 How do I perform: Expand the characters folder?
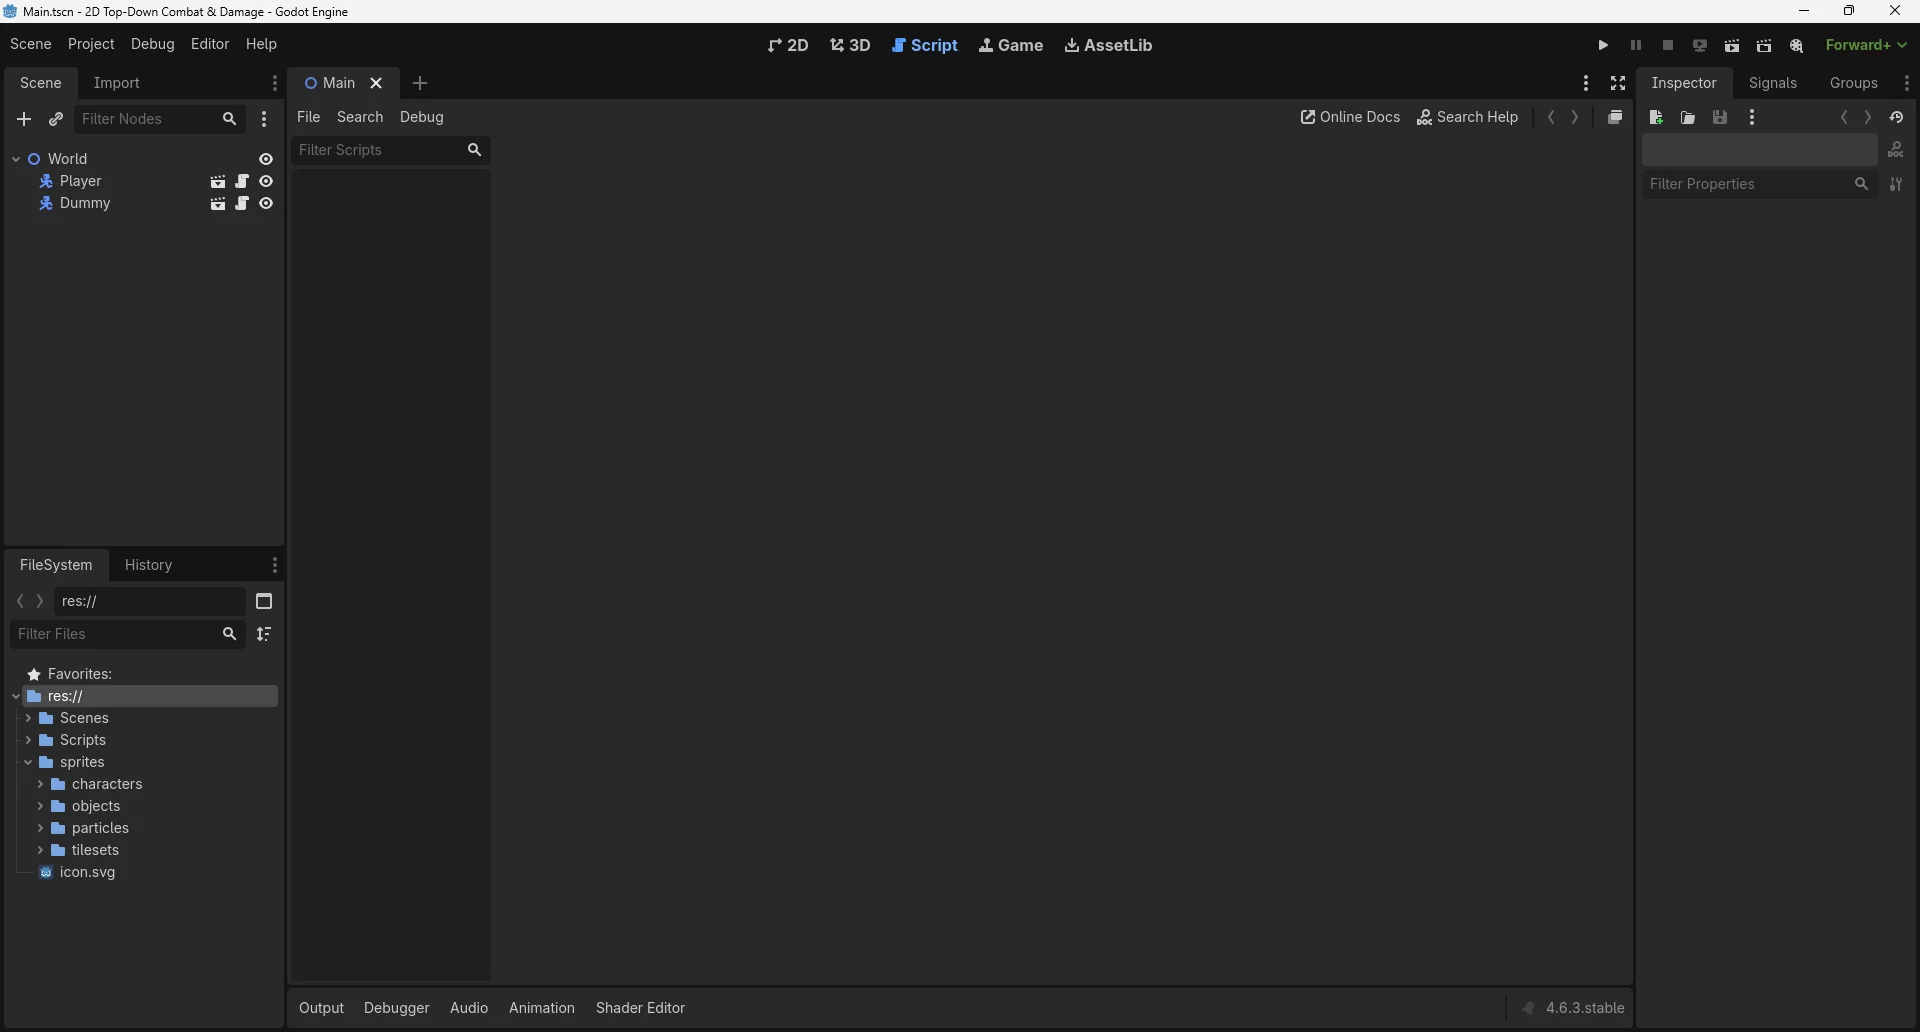click(40, 784)
